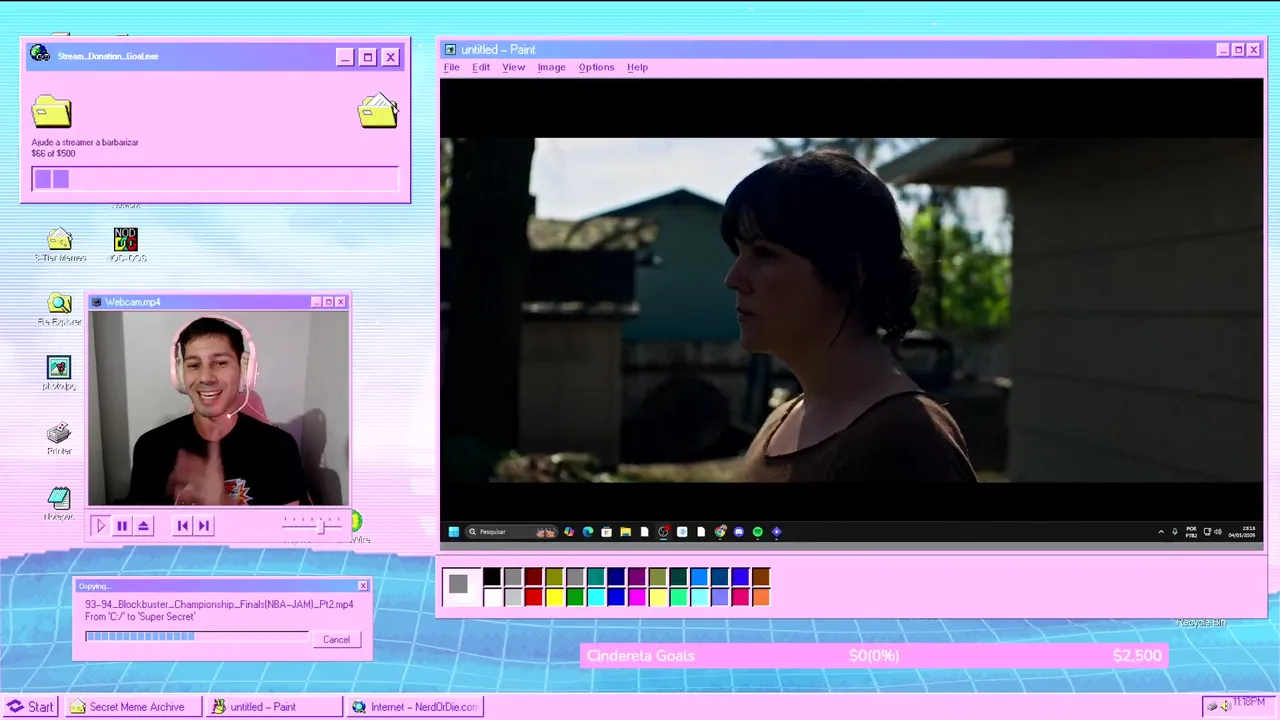
Task: Open the File Explorer desktop icon
Action: tap(59, 310)
